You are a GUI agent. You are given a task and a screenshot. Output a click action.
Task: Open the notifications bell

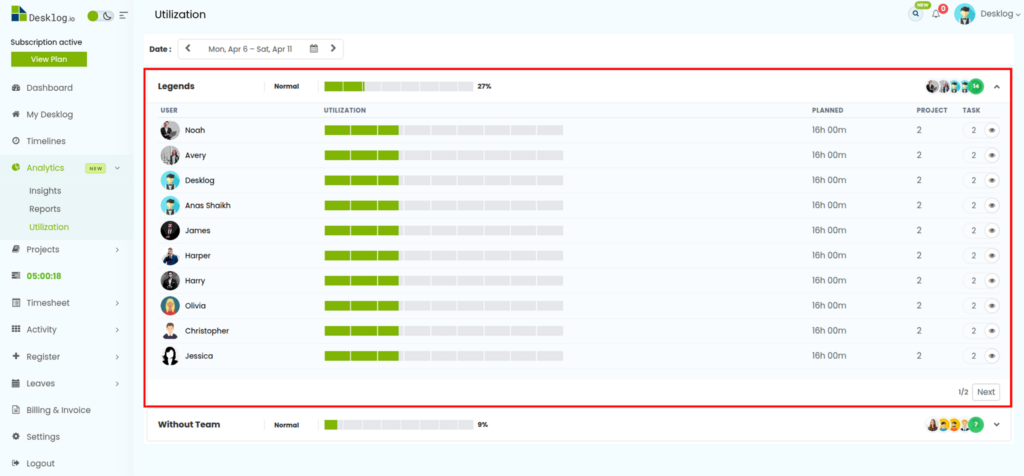[x=936, y=14]
